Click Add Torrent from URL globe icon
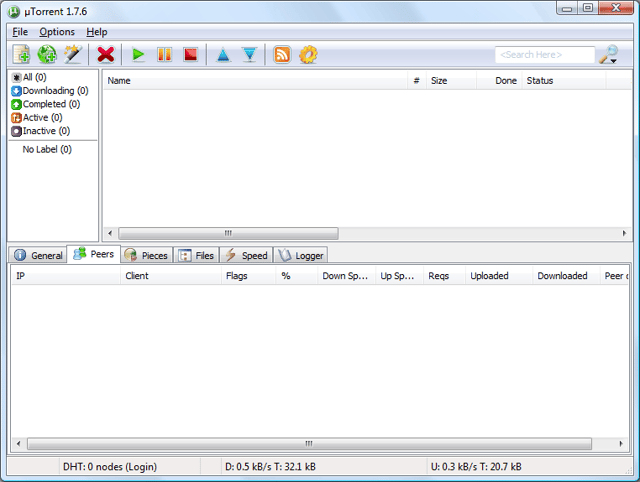Viewport: 640px width, 482px height. 47,54
